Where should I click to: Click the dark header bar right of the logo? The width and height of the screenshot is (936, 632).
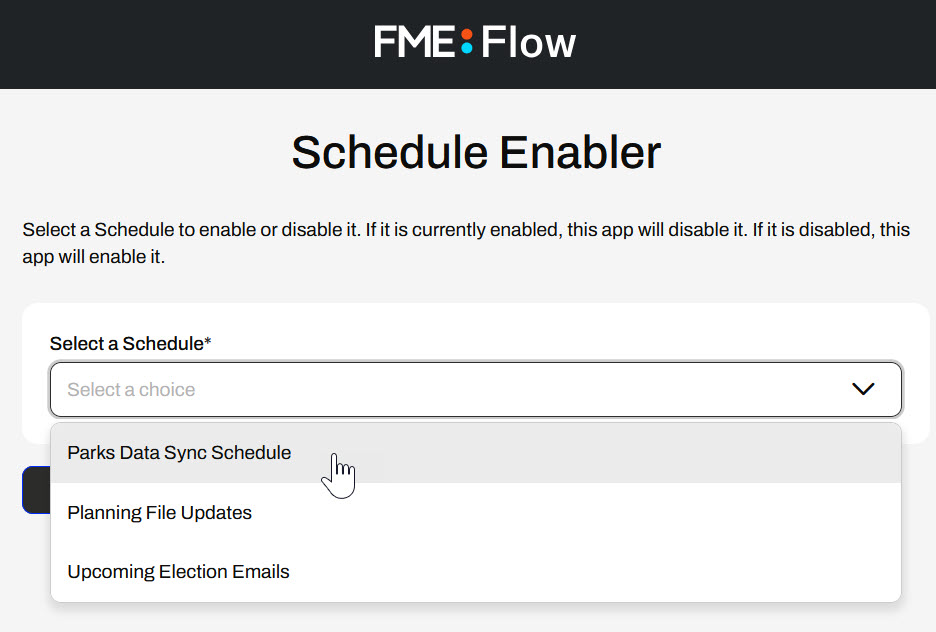pos(760,43)
